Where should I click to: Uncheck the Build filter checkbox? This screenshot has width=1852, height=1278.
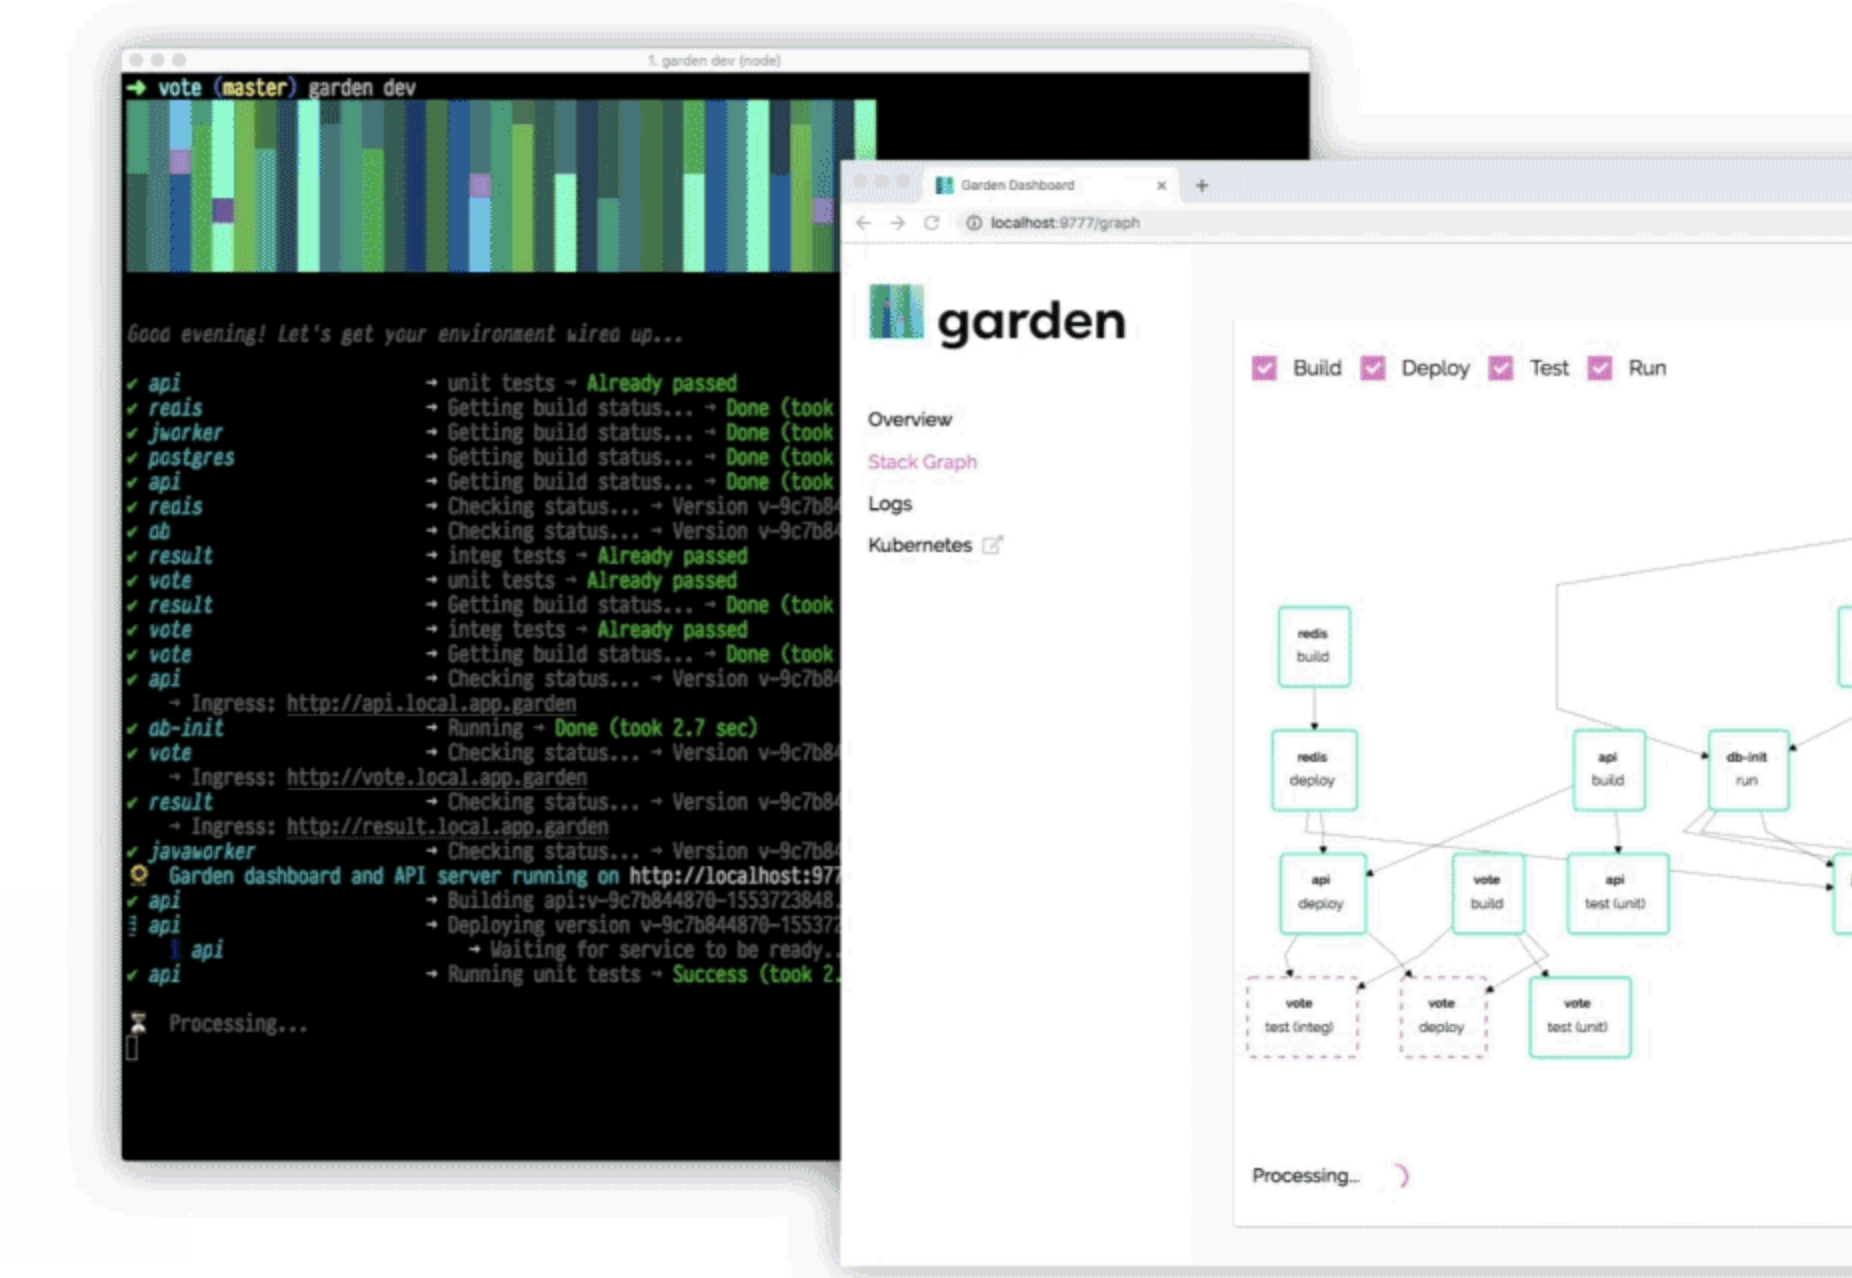(1264, 368)
